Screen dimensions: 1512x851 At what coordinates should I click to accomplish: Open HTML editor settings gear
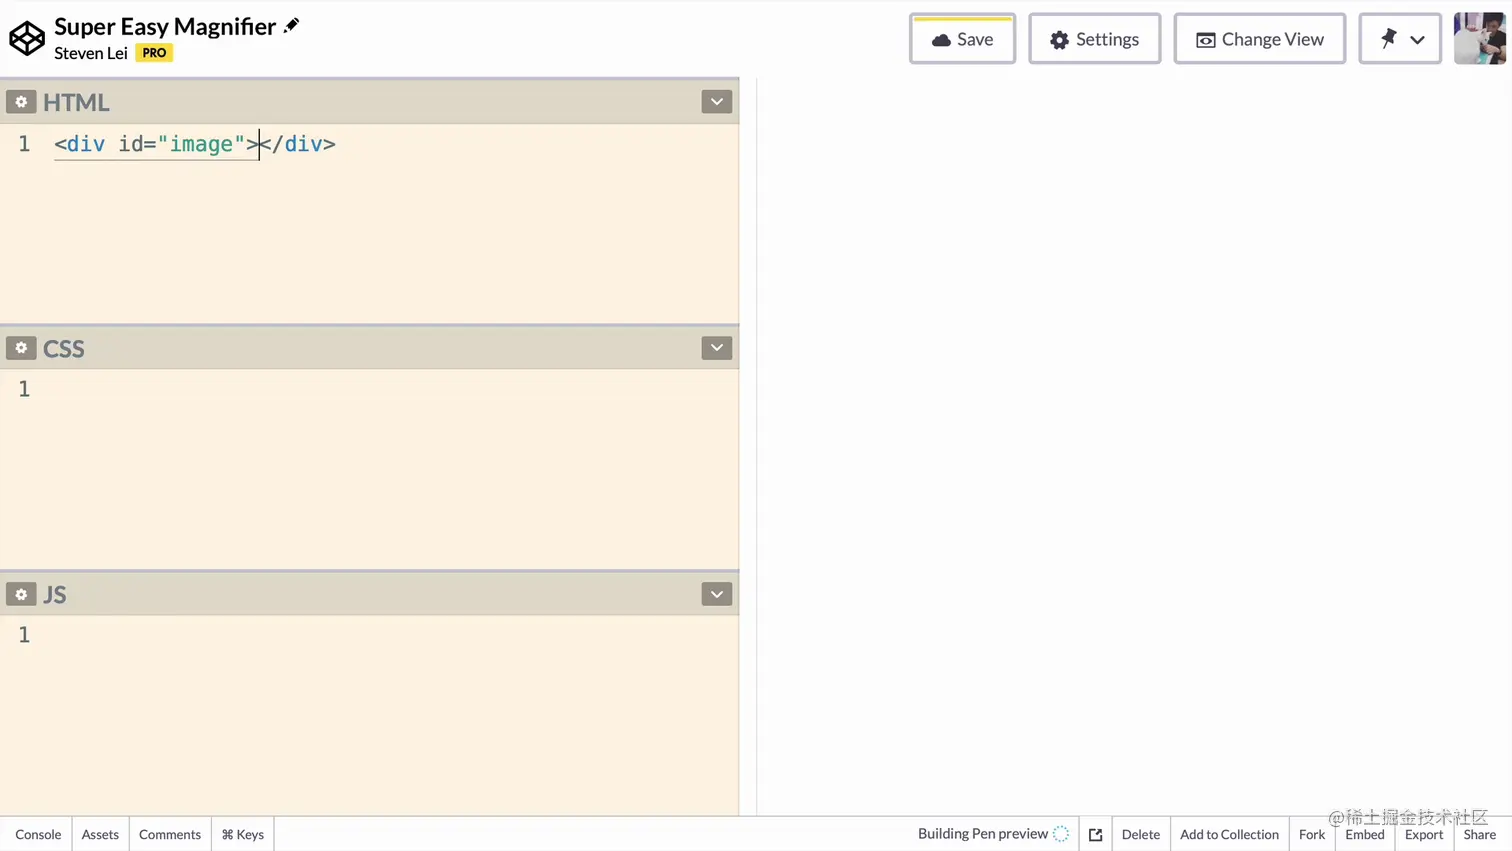point(21,102)
